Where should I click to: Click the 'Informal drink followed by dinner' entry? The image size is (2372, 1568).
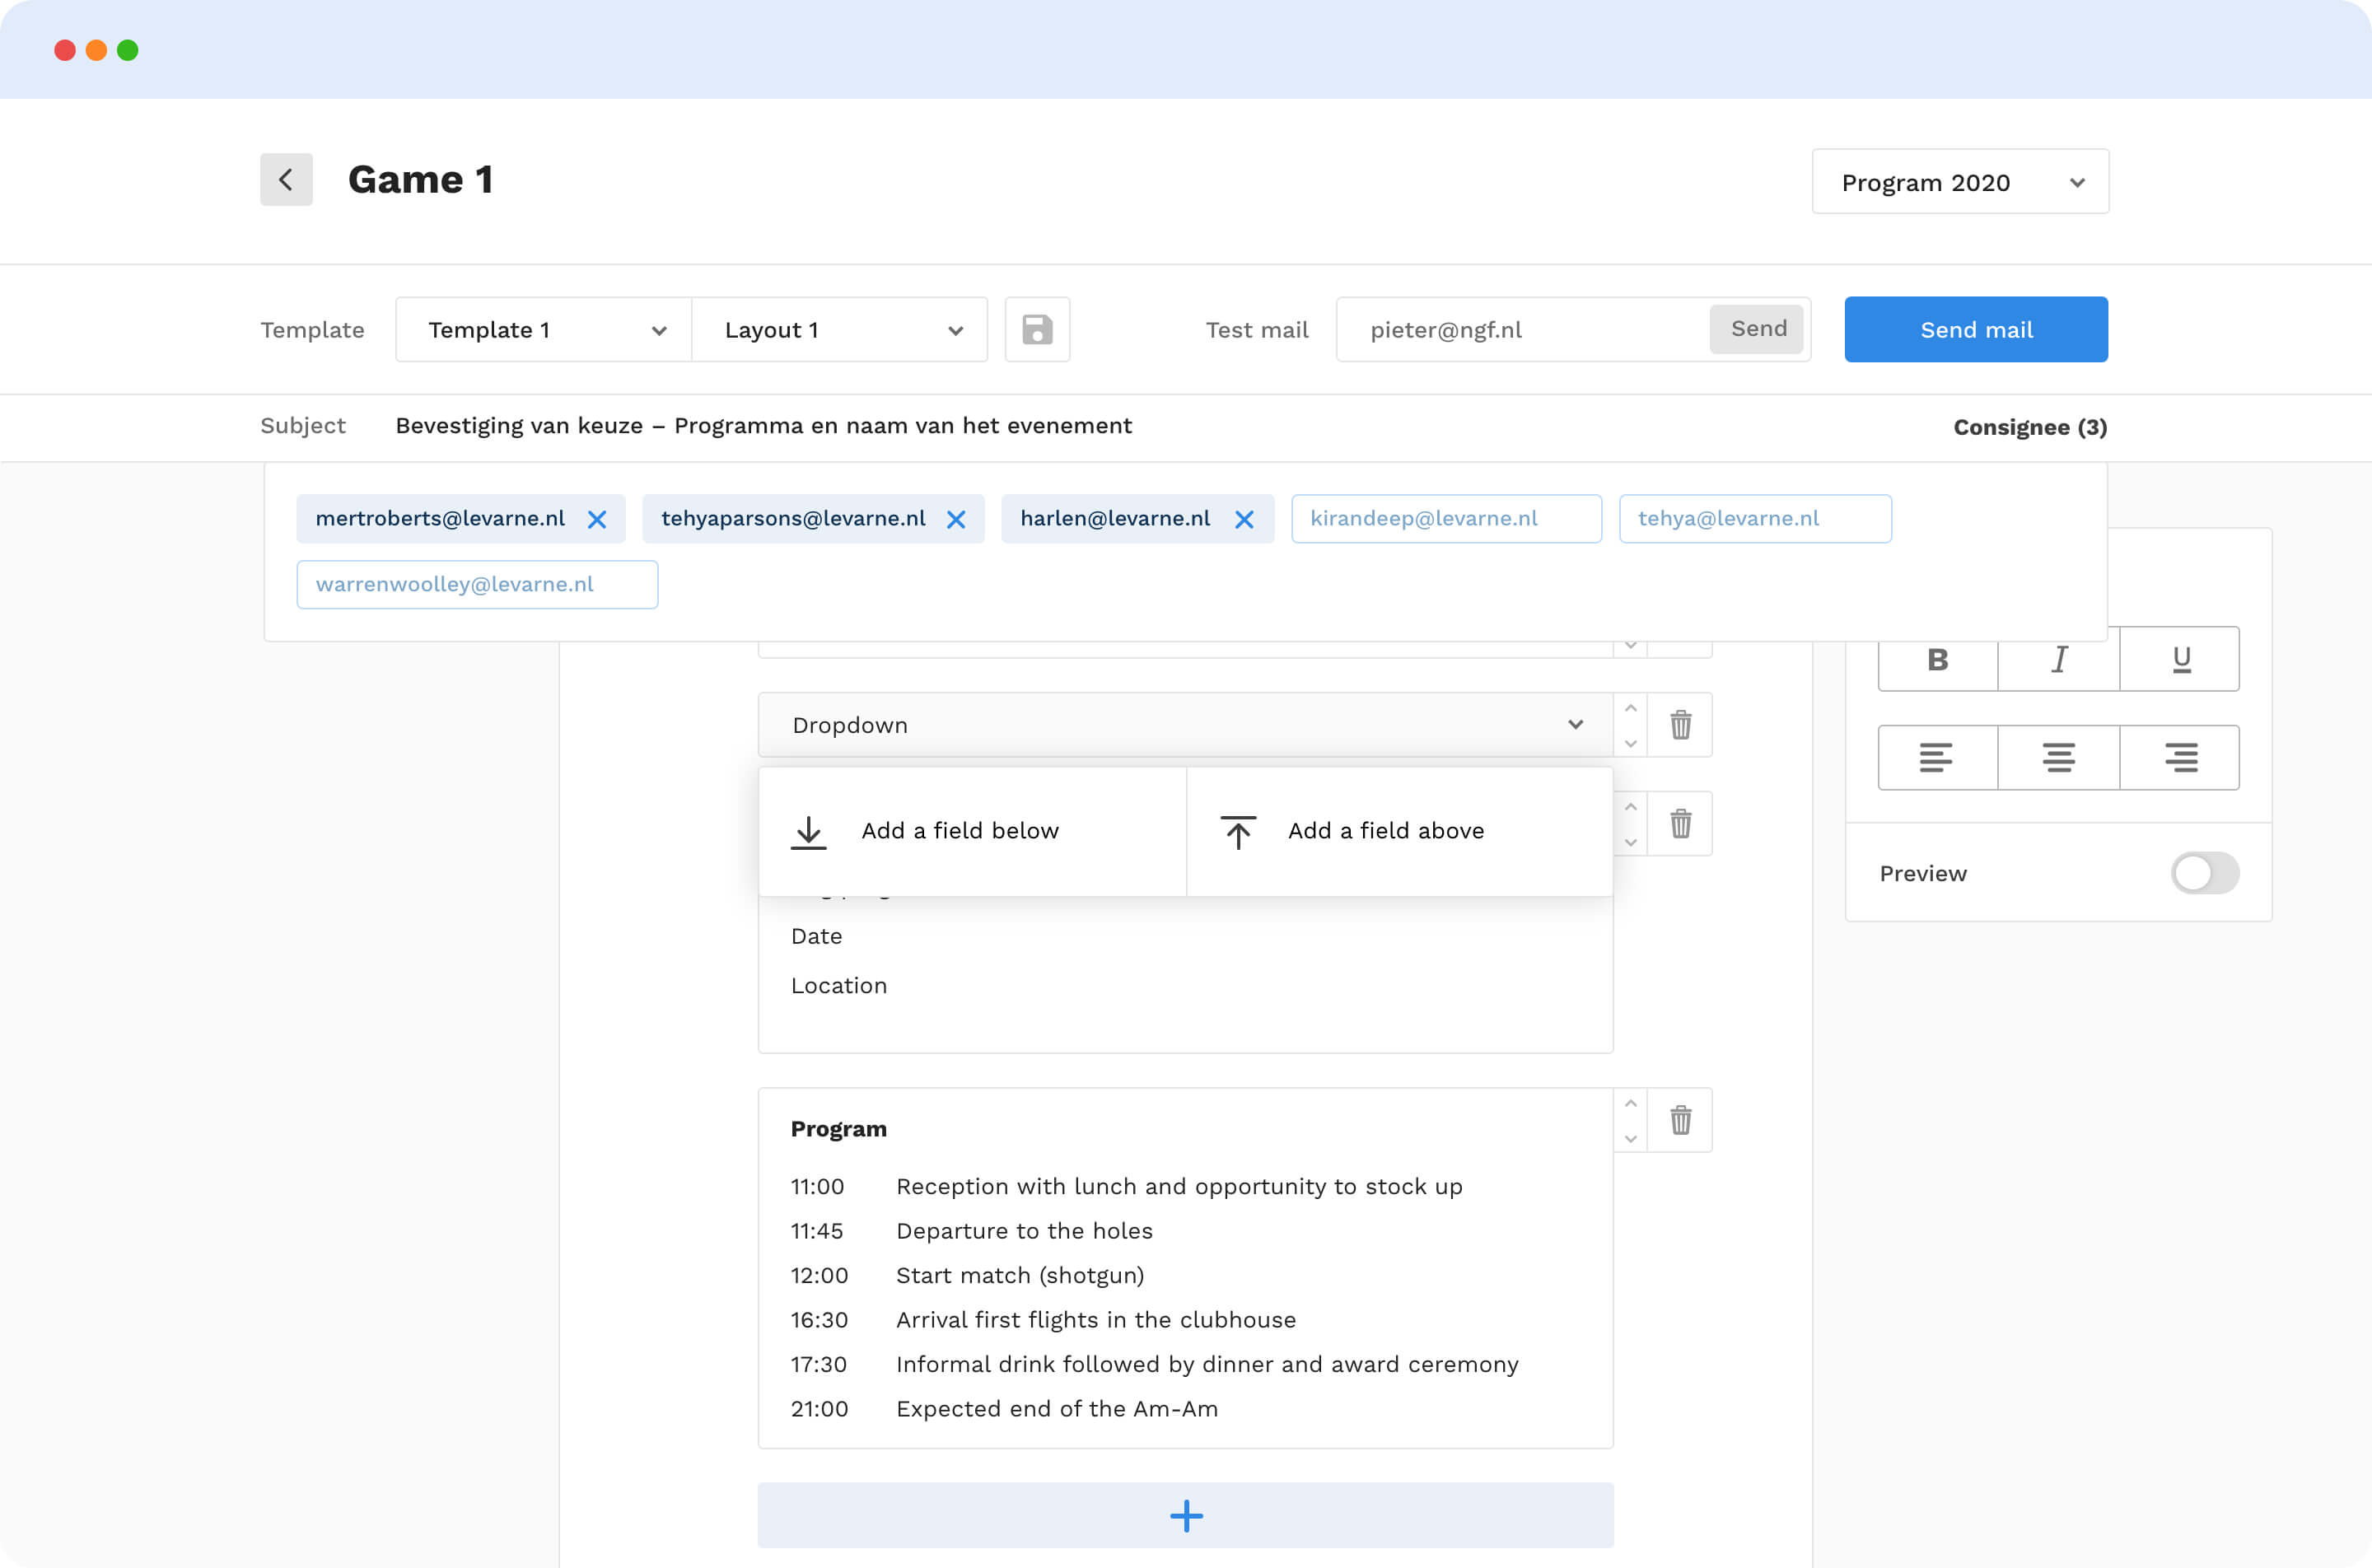click(x=1207, y=1365)
